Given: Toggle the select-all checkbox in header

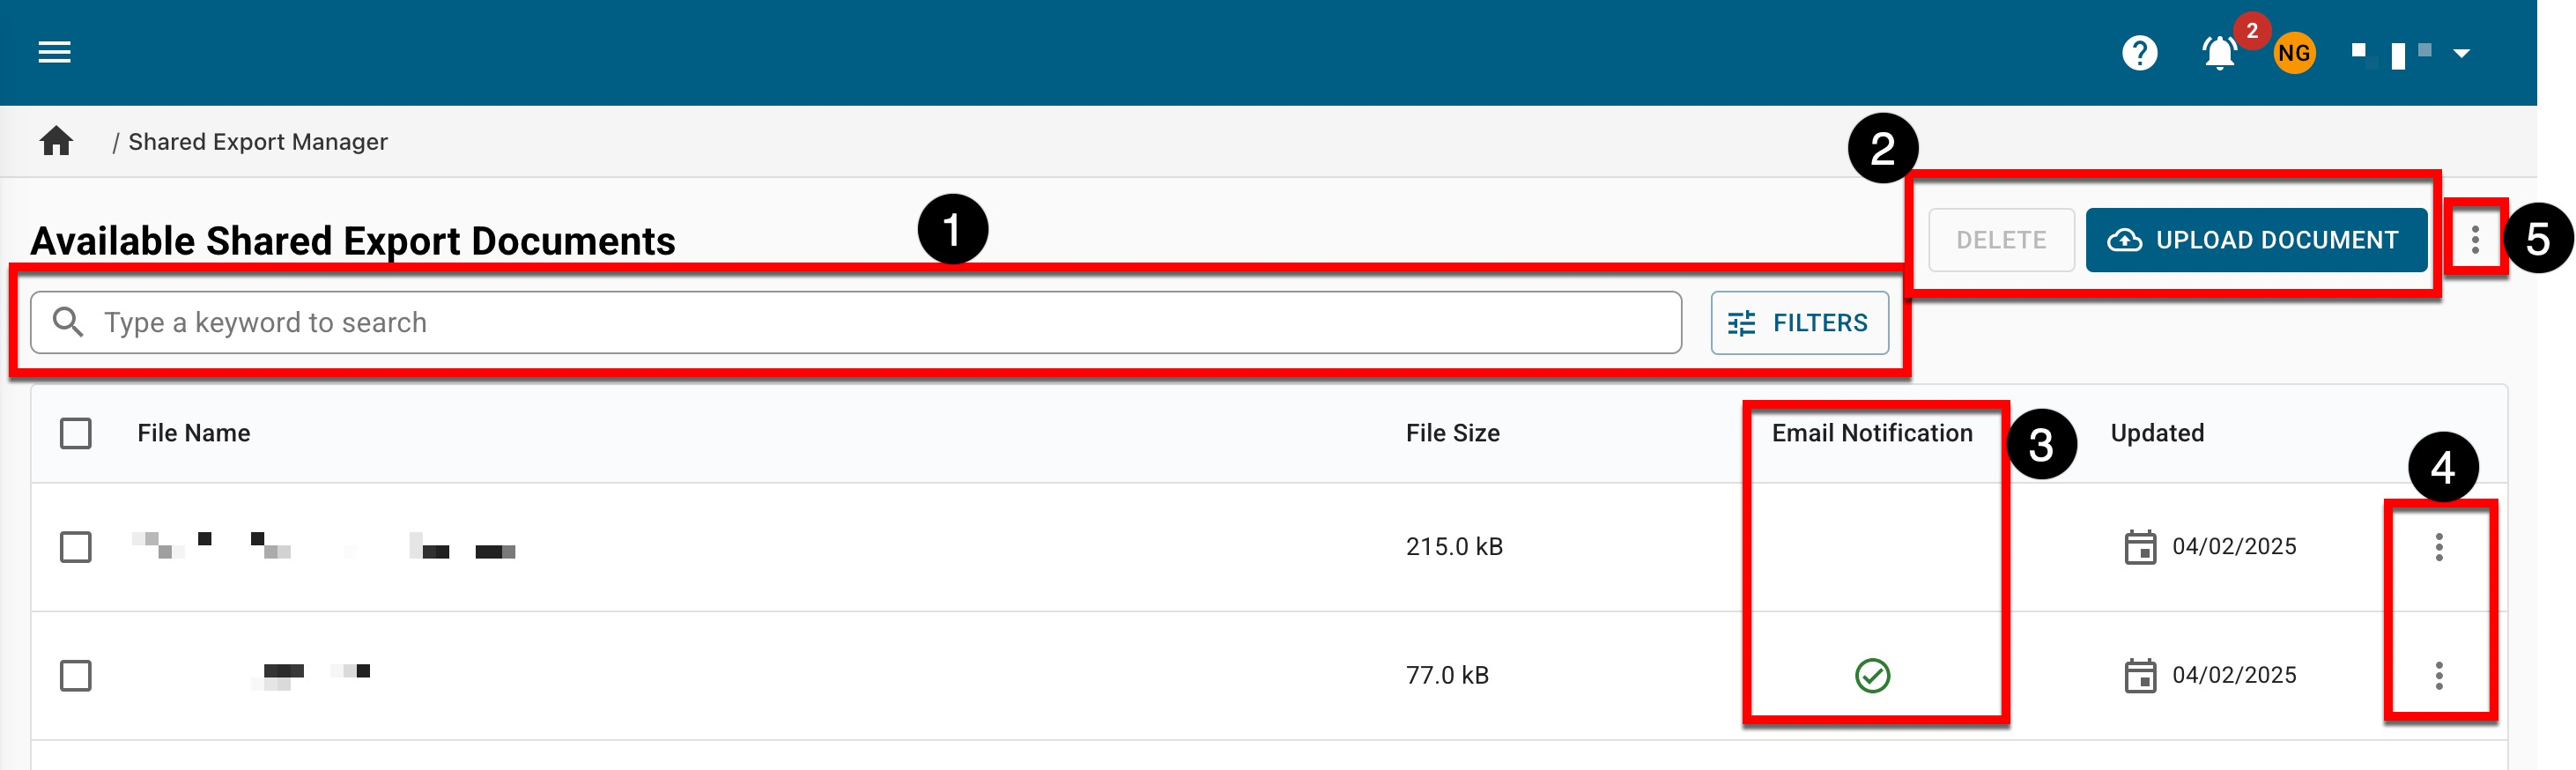Looking at the screenshot, I should (x=76, y=434).
